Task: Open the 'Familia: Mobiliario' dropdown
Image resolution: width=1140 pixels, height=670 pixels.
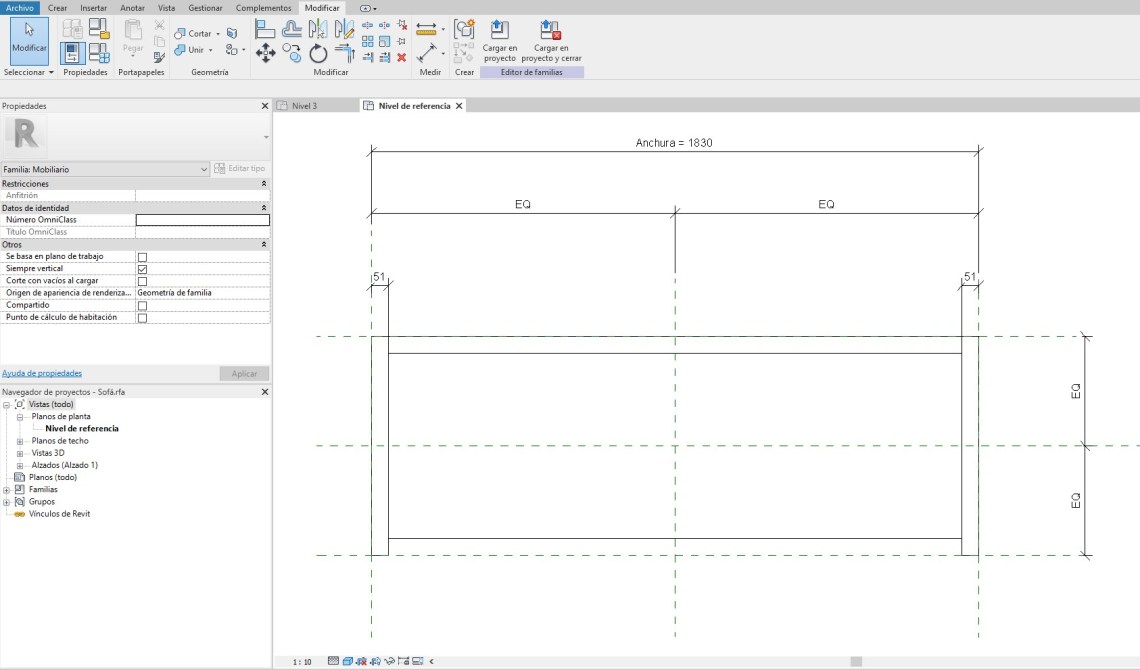Action: pyautogui.click(x=204, y=169)
